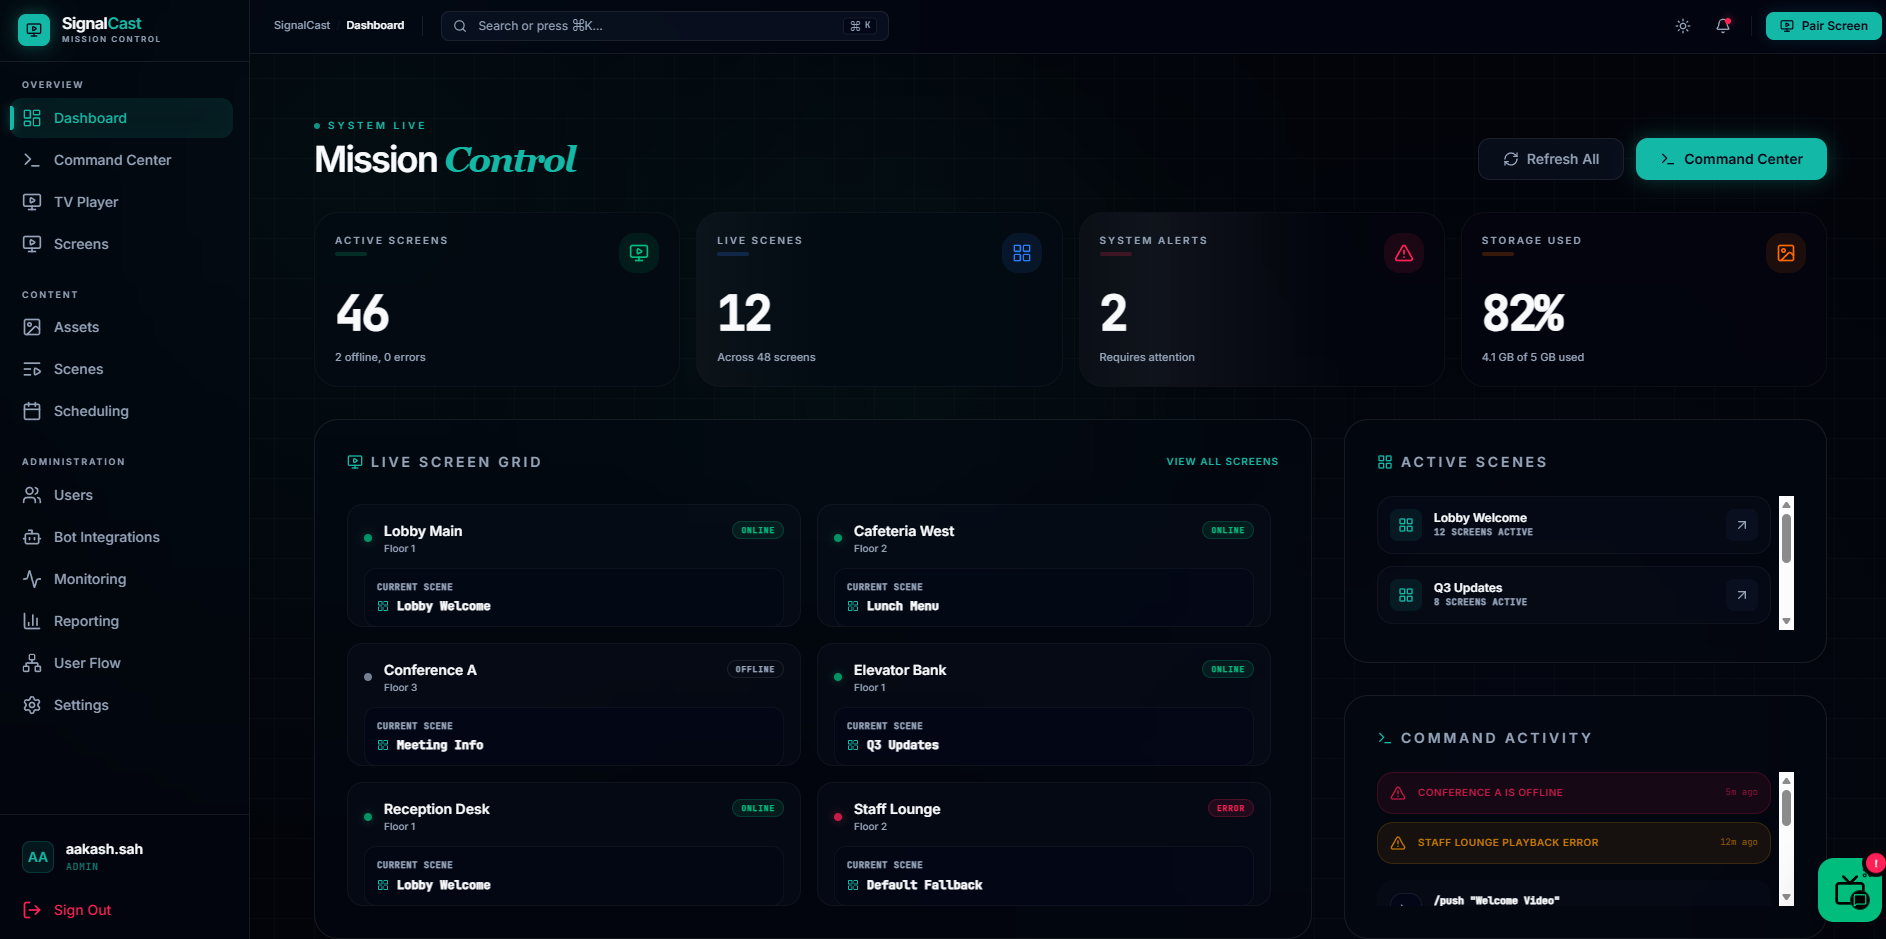Screen dimensions: 1886x939
Task: Click the Scheduling calendar icon
Action: [x=32, y=411]
